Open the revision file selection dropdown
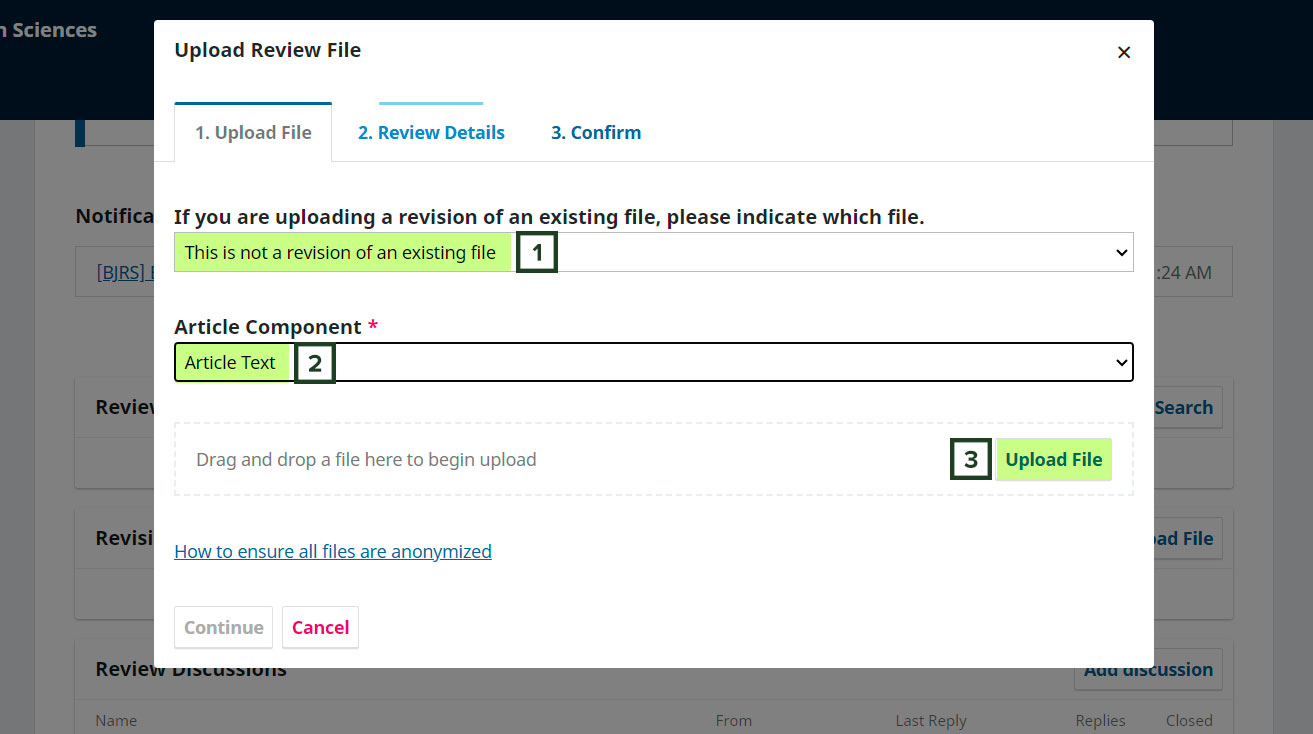Image resolution: width=1313 pixels, height=734 pixels. (x=654, y=252)
